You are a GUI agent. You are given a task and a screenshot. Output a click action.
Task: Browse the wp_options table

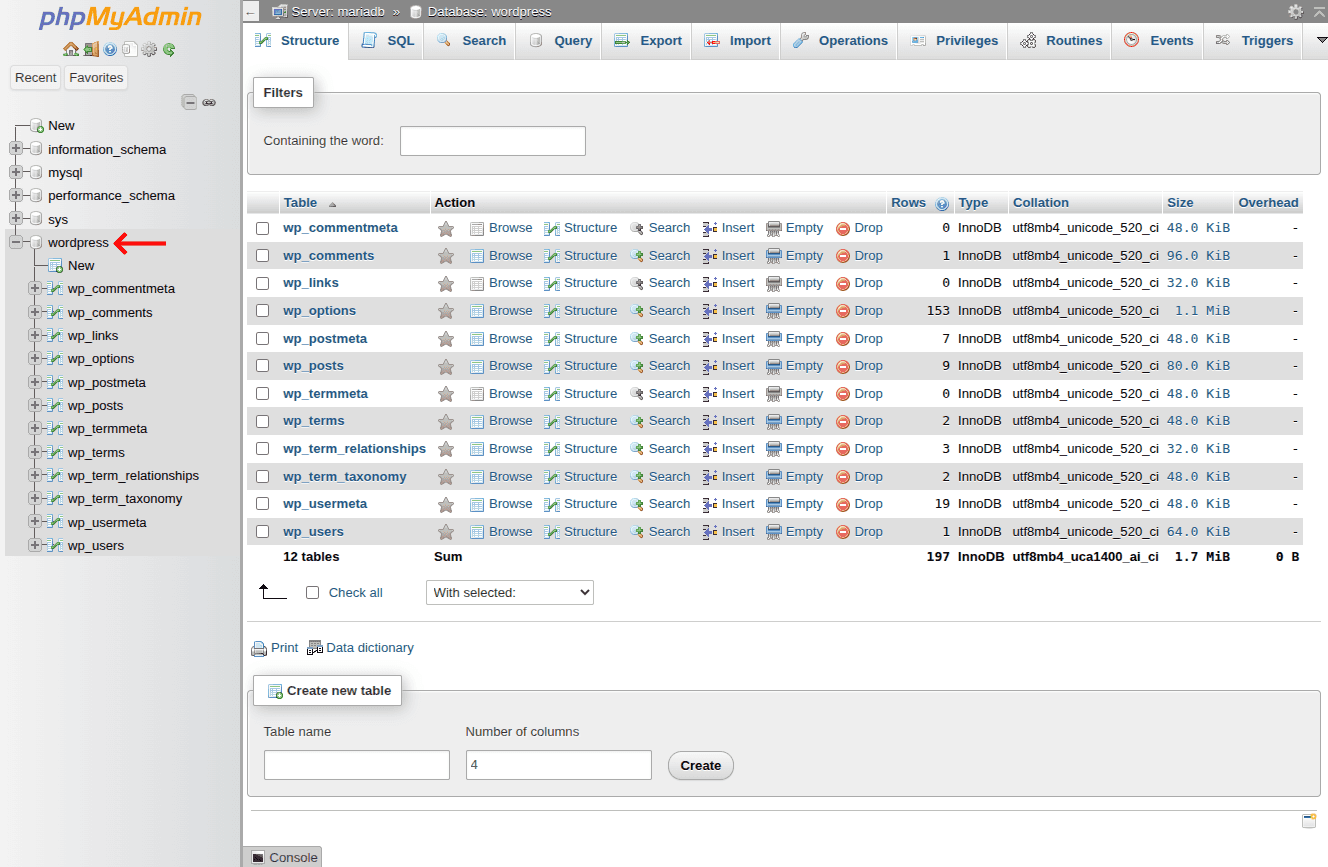[501, 311]
